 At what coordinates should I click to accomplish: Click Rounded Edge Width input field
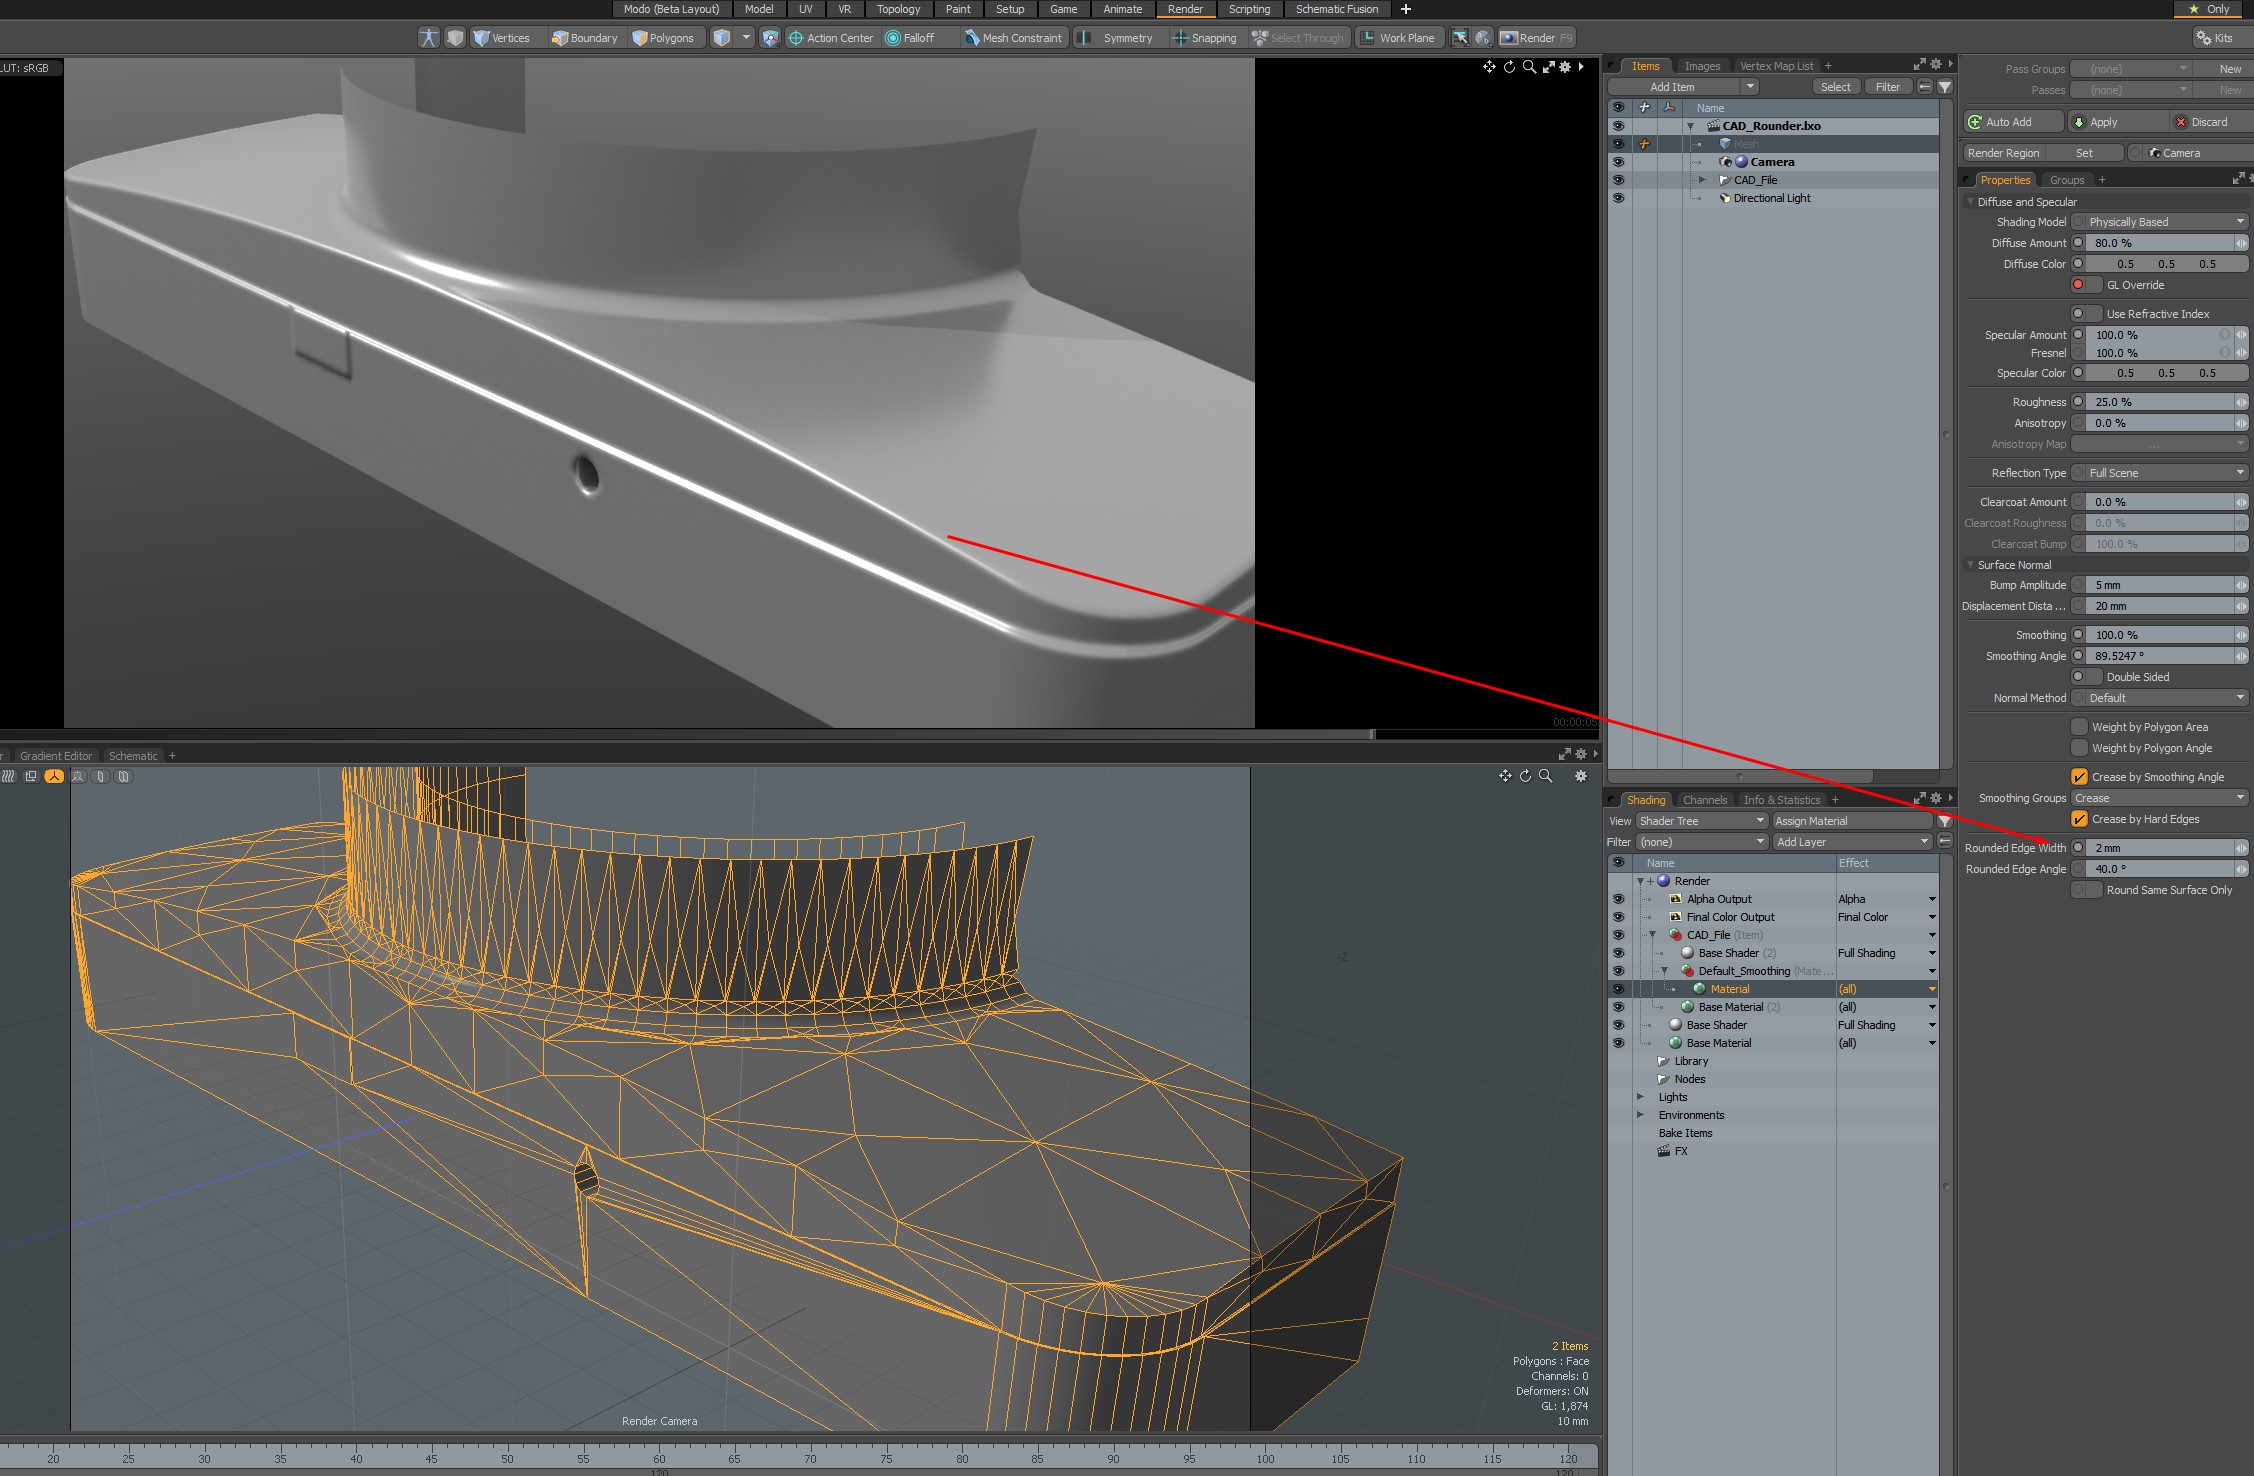[x=2160, y=848]
